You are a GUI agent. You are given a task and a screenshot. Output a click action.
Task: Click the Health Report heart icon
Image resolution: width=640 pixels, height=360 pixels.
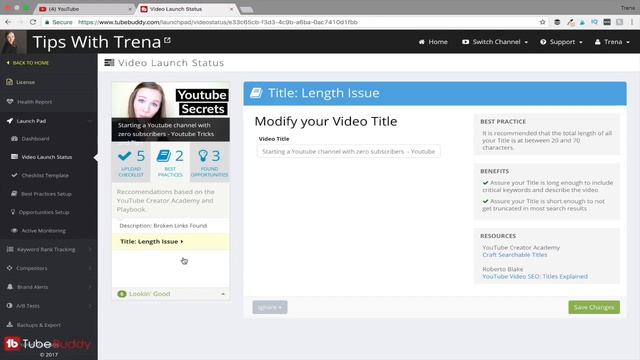click(10, 101)
